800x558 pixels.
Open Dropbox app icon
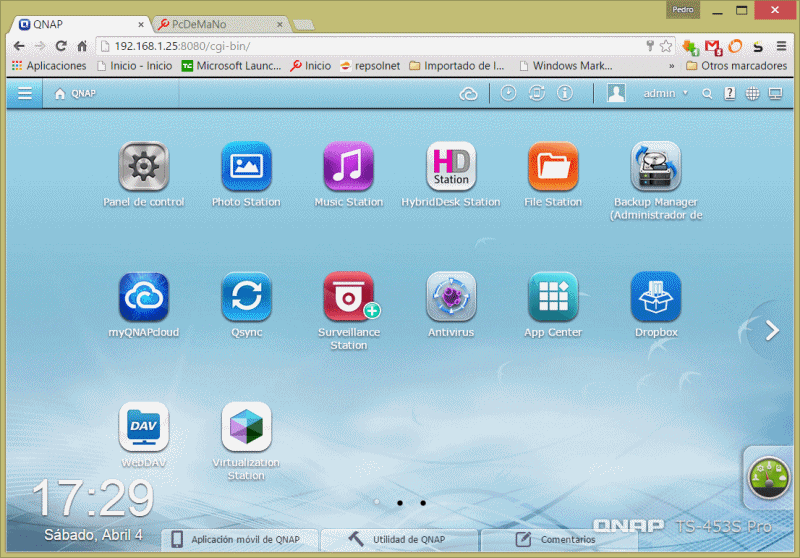point(656,297)
